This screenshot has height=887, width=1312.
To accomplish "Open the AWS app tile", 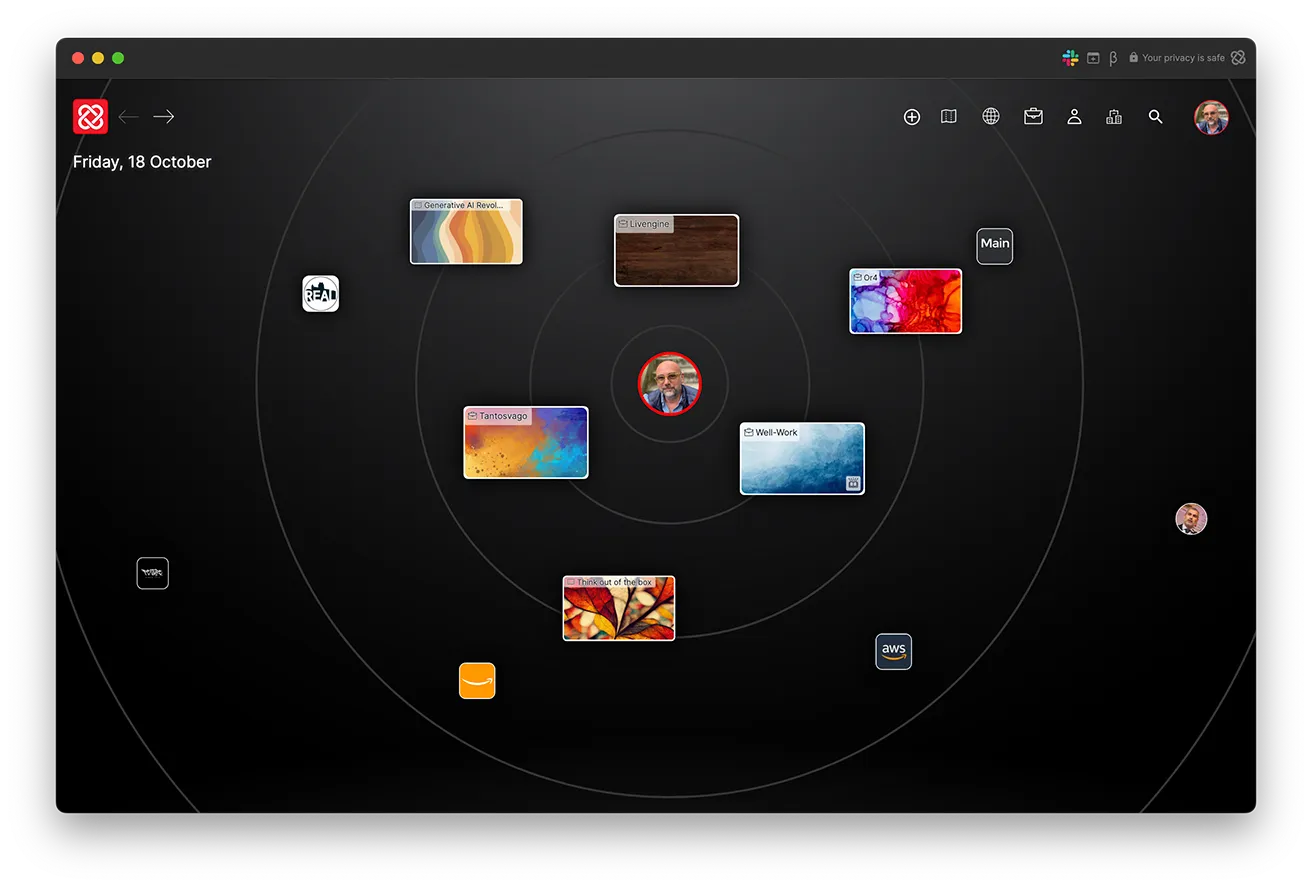I will coord(894,652).
